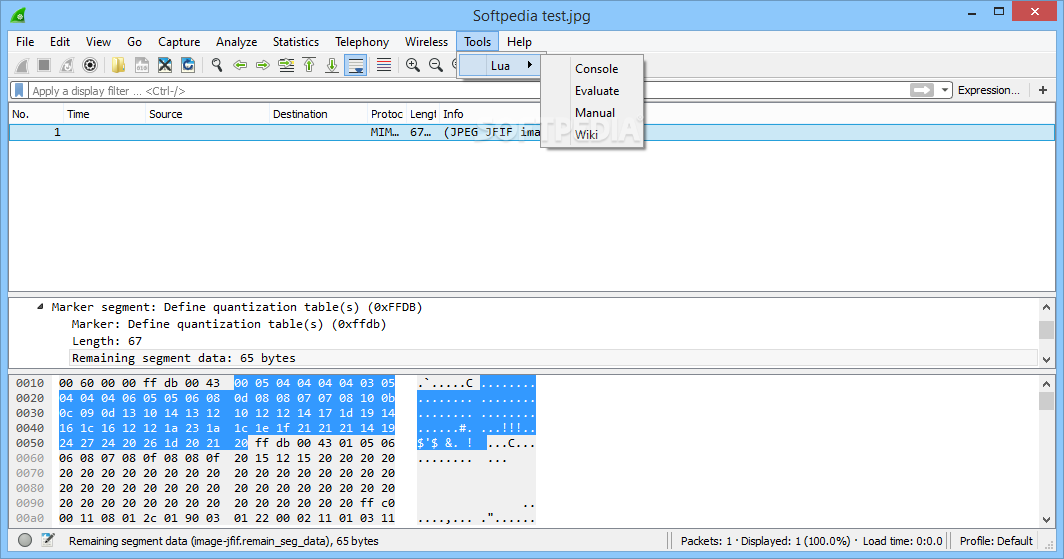Click the packet details scroll up arrow

point(1046,307)
